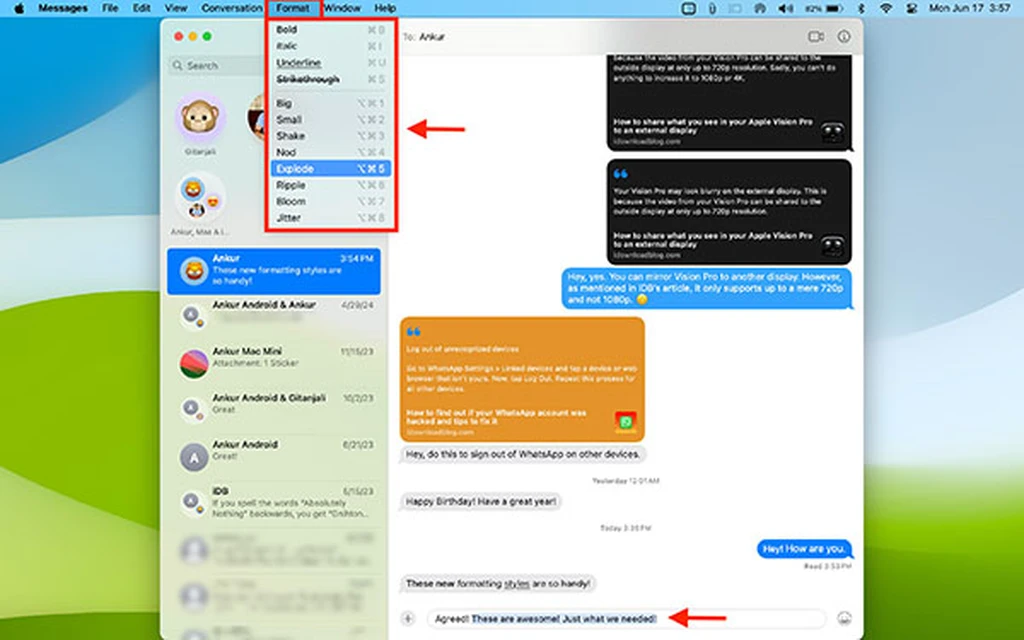Open the black Vision Pro card with quote marks
1024x640 pixels.
[x=729, y=212]
